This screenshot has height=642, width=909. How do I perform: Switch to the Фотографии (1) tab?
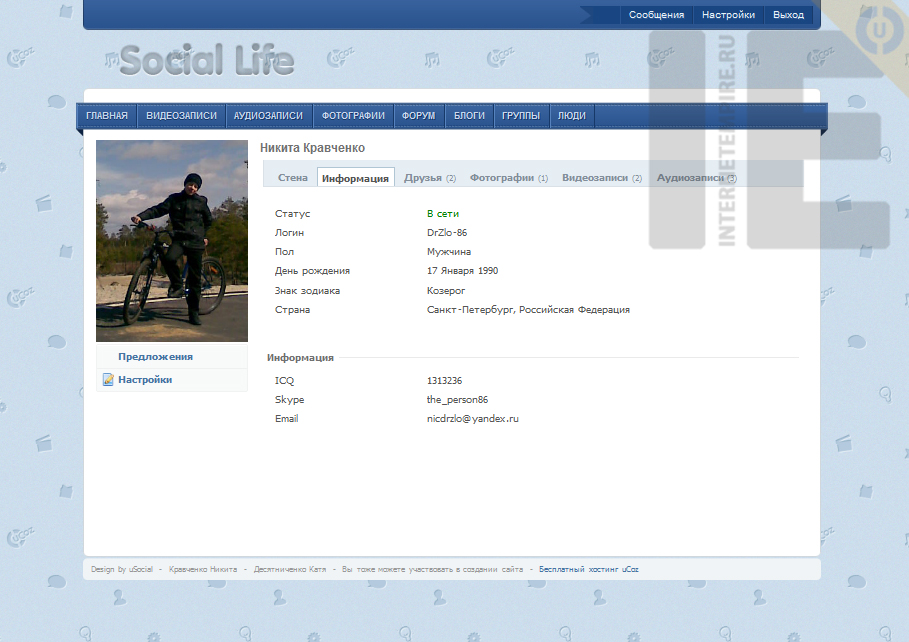click(508, 177)
